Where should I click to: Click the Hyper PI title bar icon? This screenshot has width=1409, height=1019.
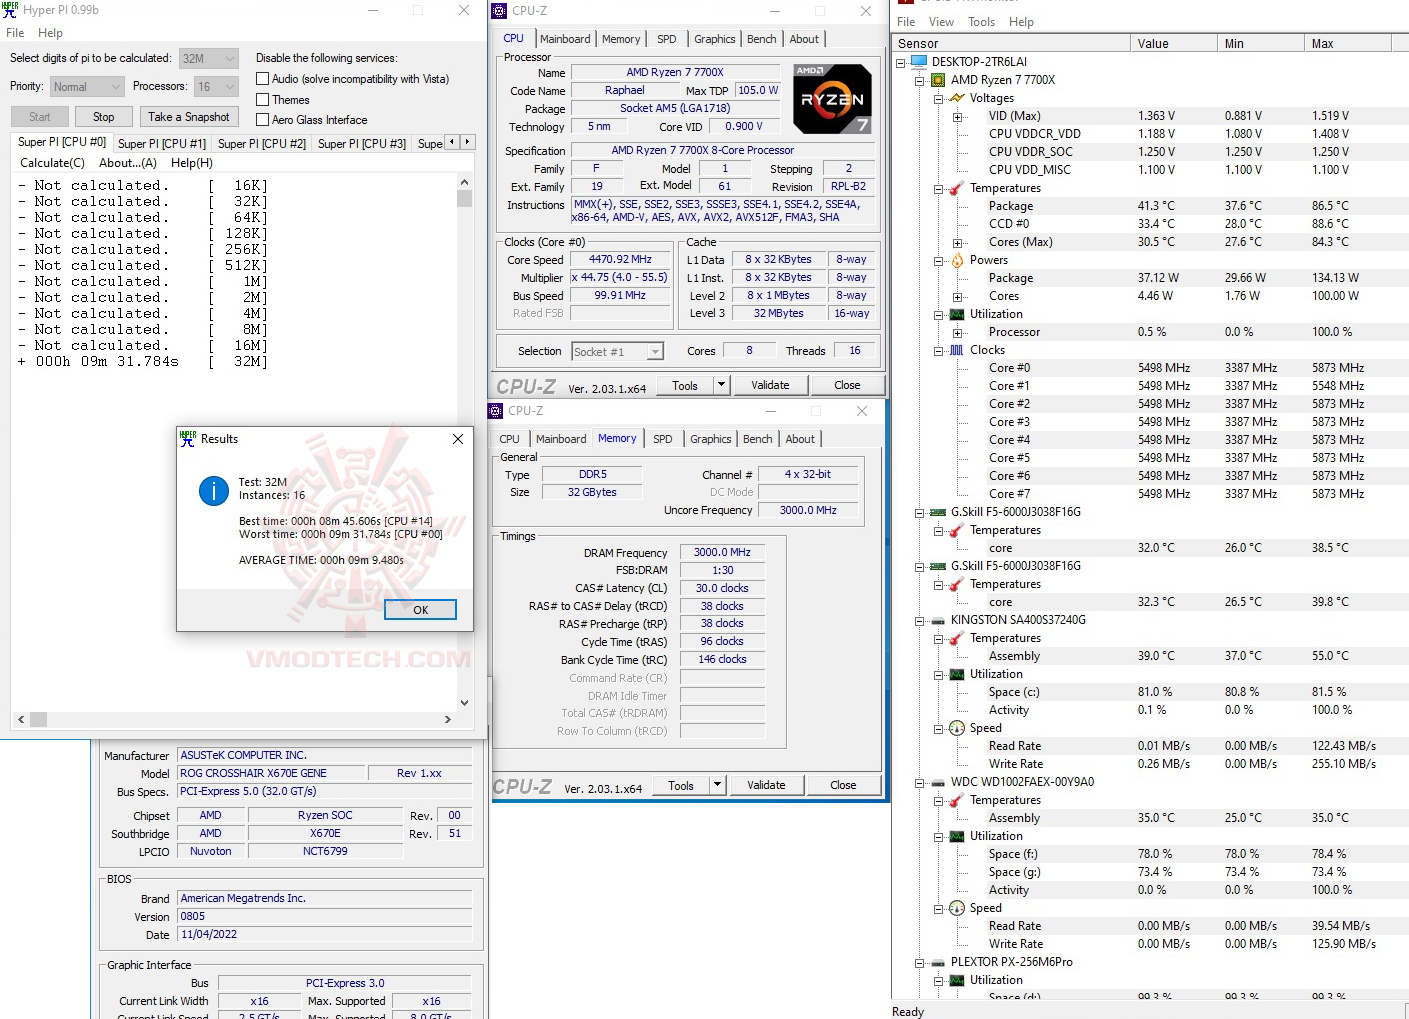(11, 10)
